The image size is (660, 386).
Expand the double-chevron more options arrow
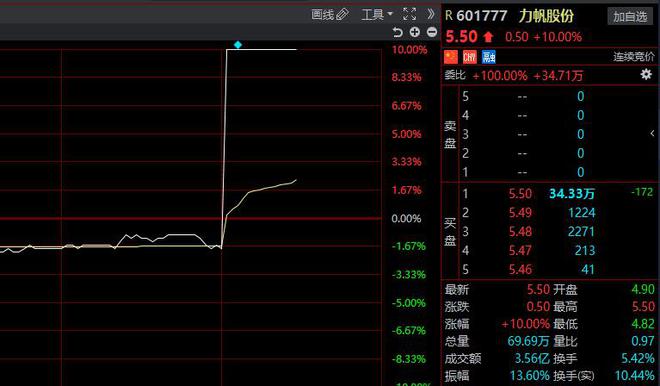[431, 14]
